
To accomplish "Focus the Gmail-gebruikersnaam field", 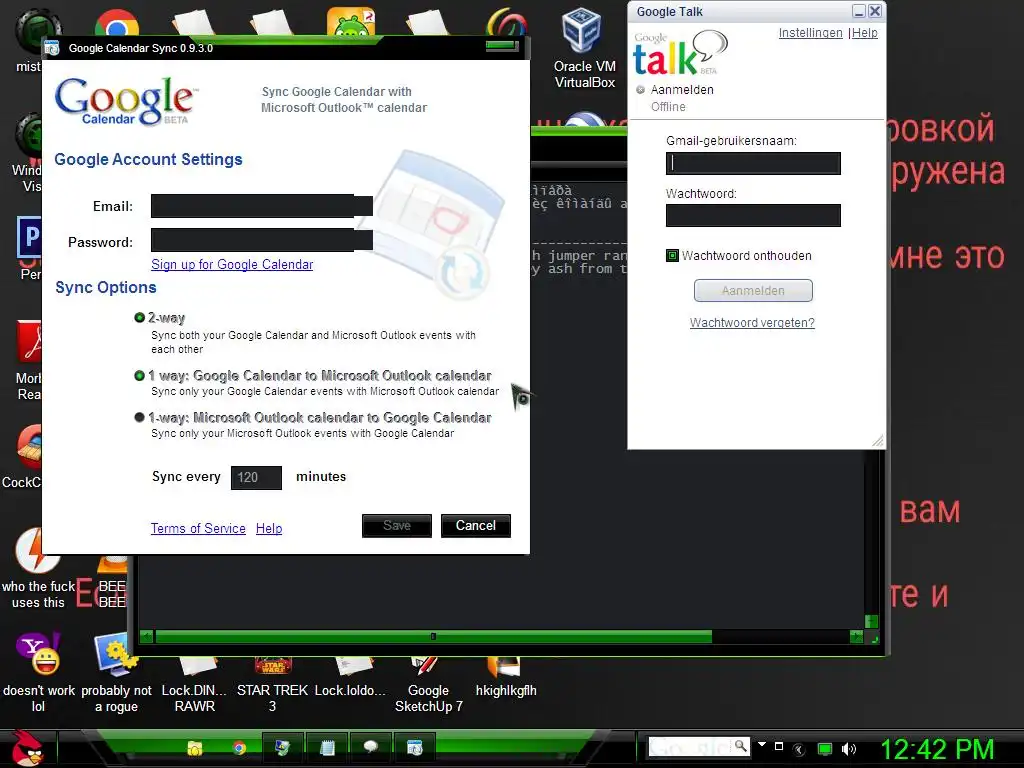I will [753, 163].
